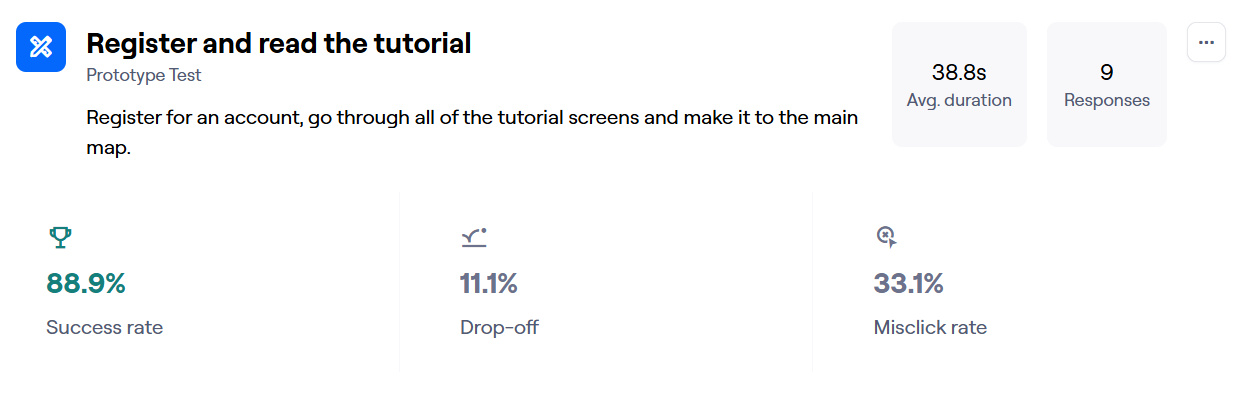Click the "Avg. duration" label
This screenshot has width=1244, height=413.
coord(959,100)
